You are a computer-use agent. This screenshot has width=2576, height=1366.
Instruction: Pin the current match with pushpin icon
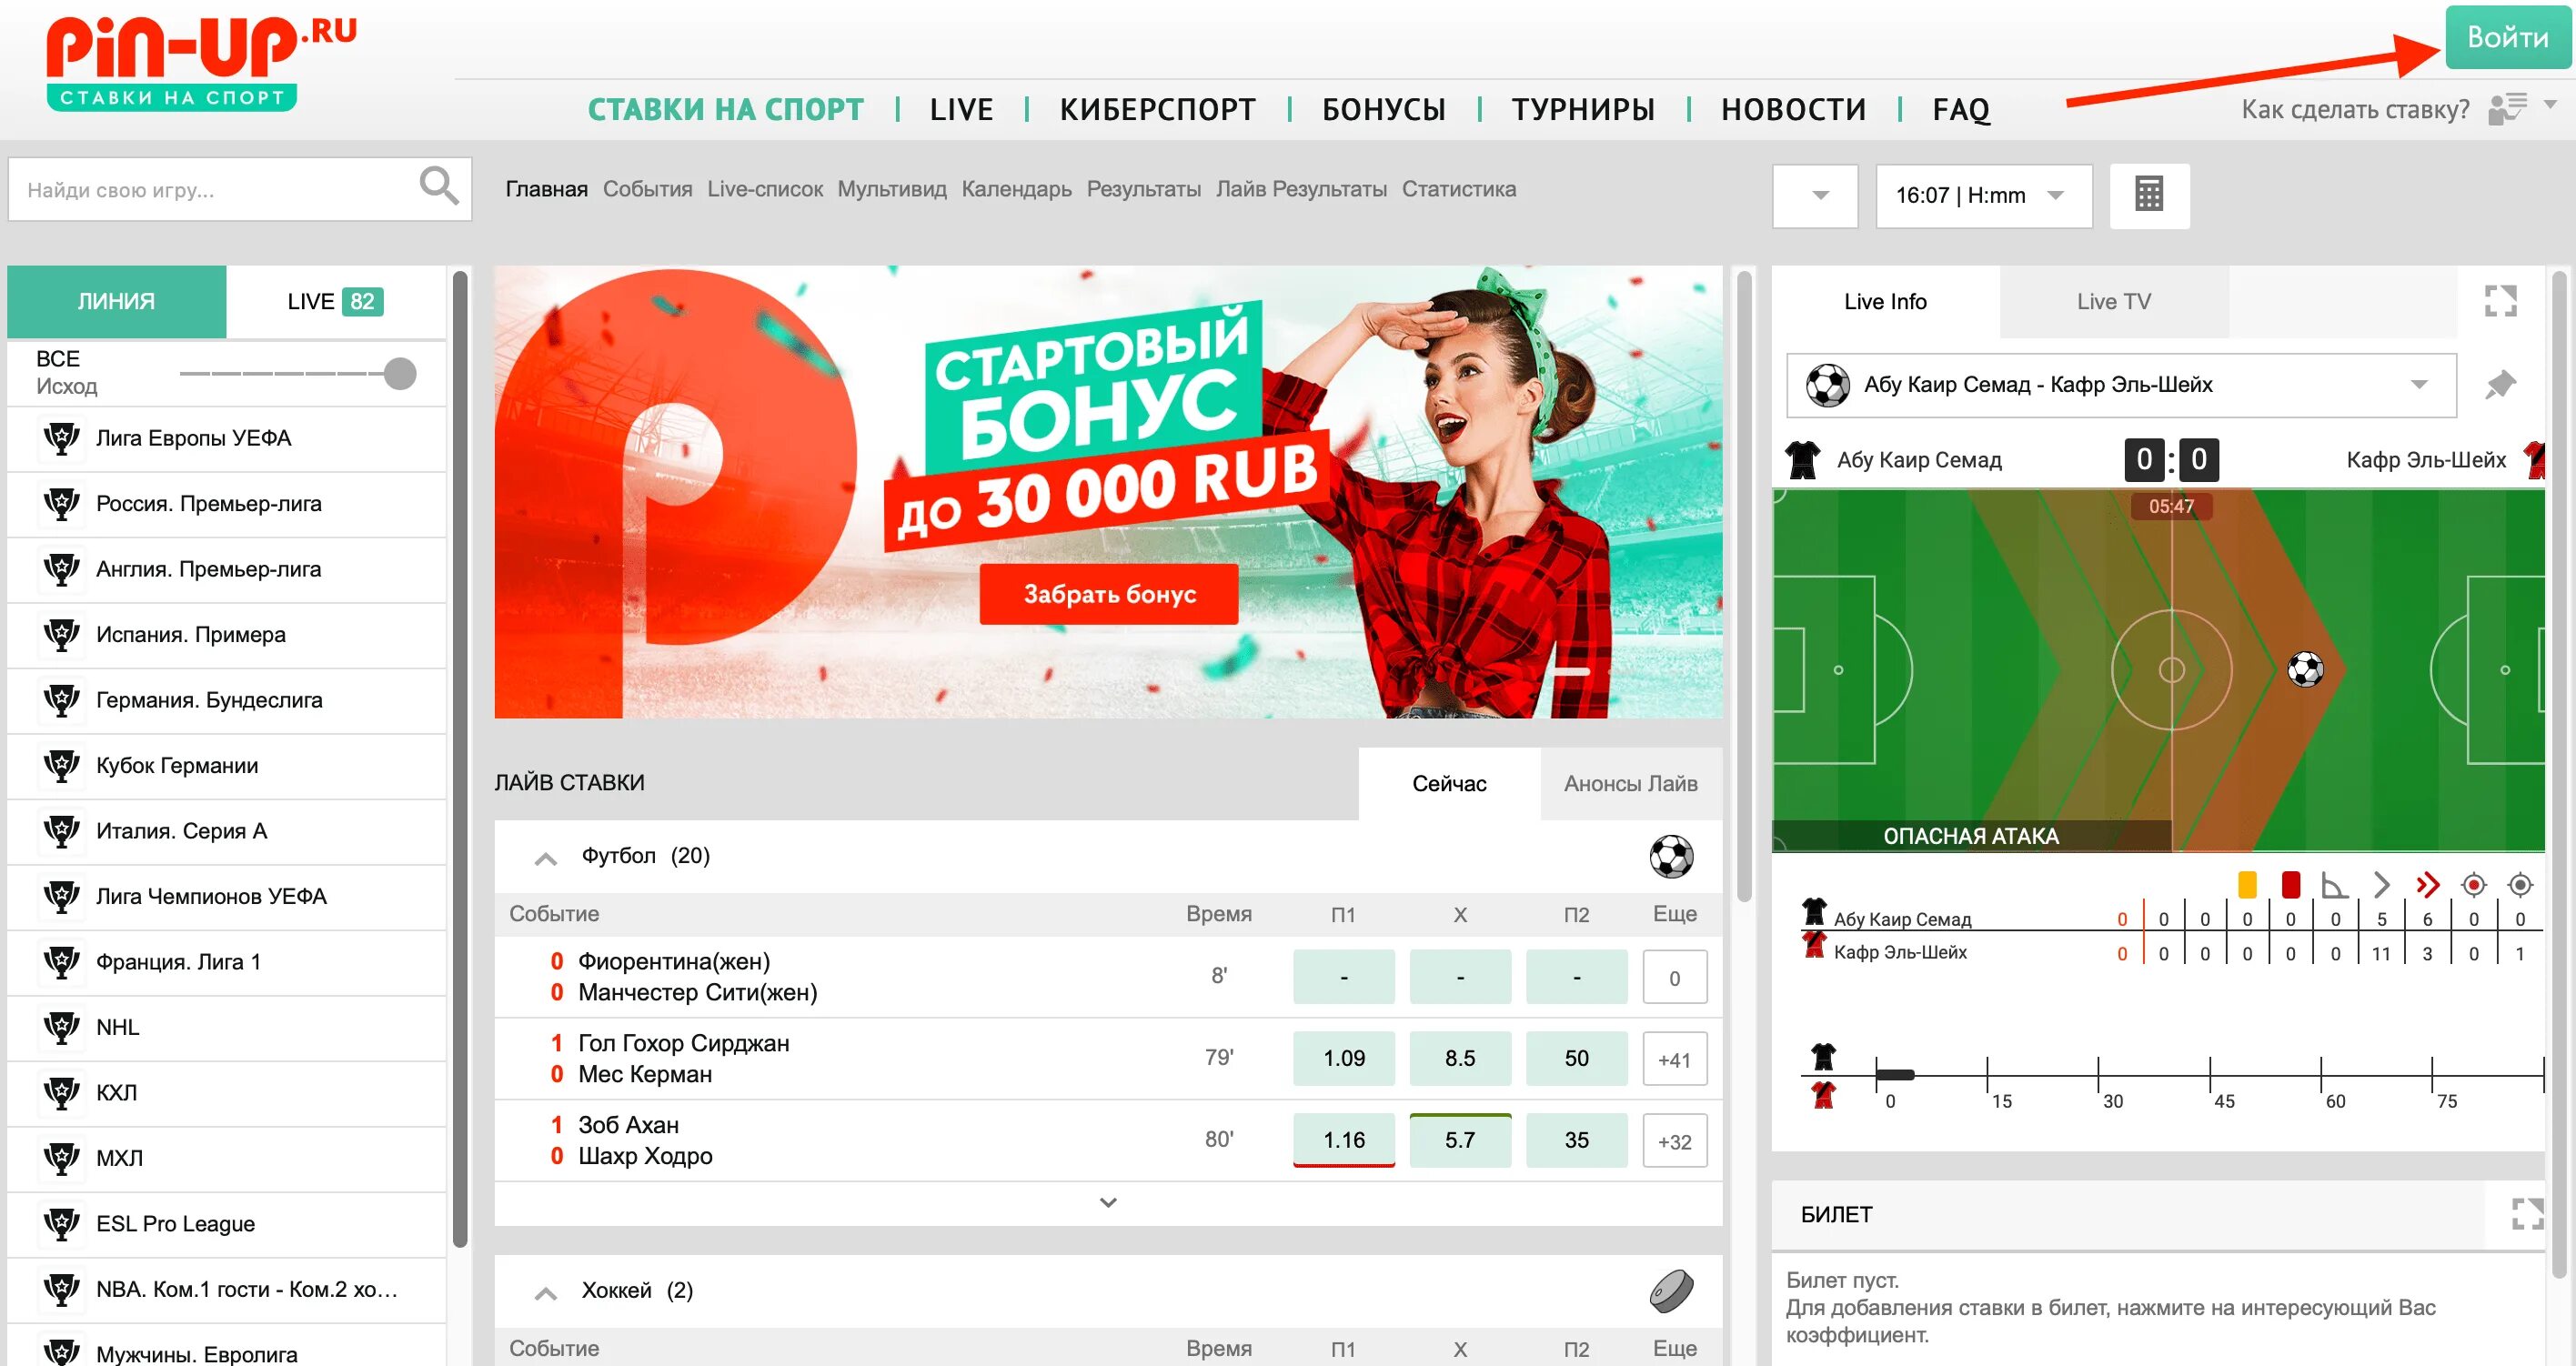(2500, 384)
